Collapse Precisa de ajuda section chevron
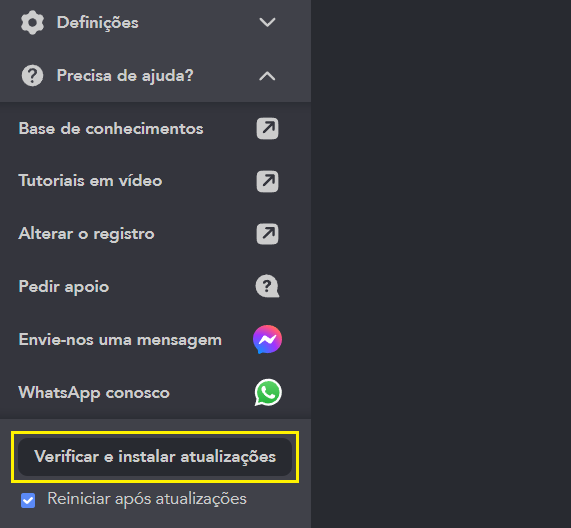The image size is (571, 528). pyautogui.click(x=267, y=76)
